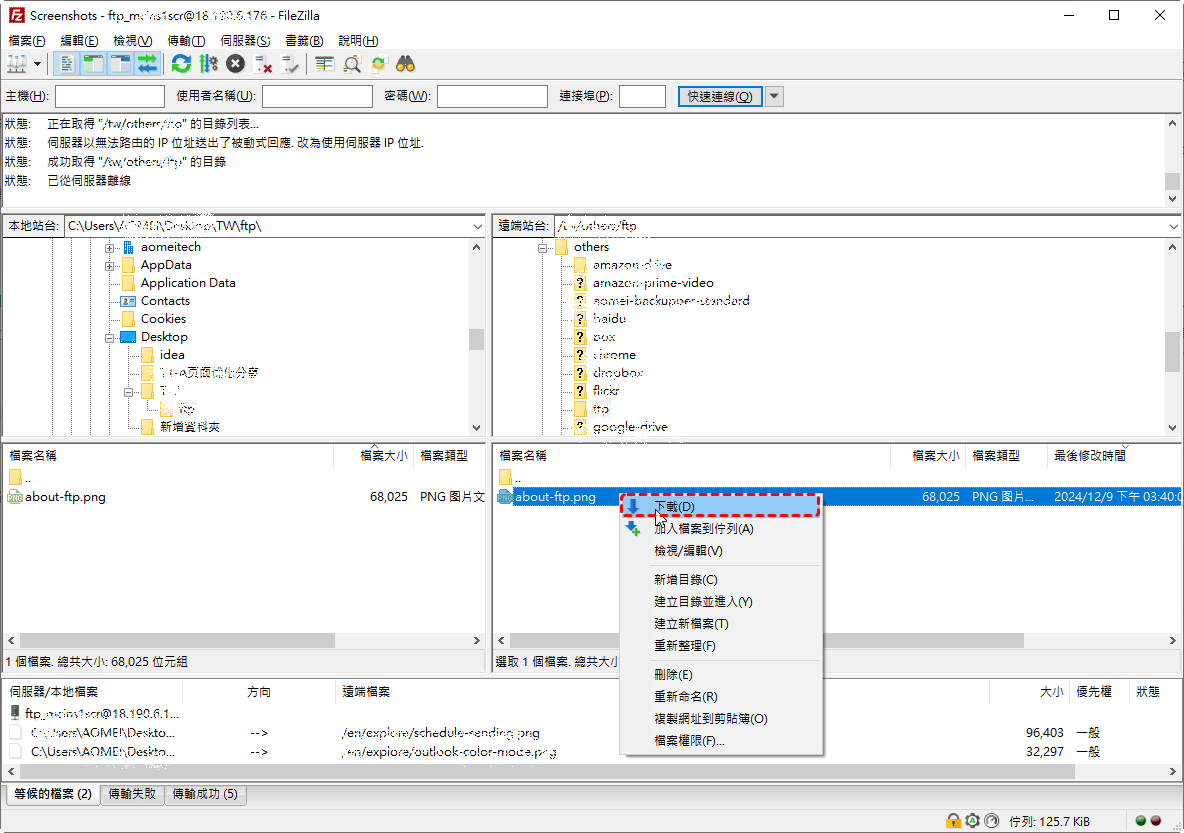This screenshot has height=833, width=1184.
Task: Toggle the message log display icon
Action: pyautogui.click(x=66, y=64)
